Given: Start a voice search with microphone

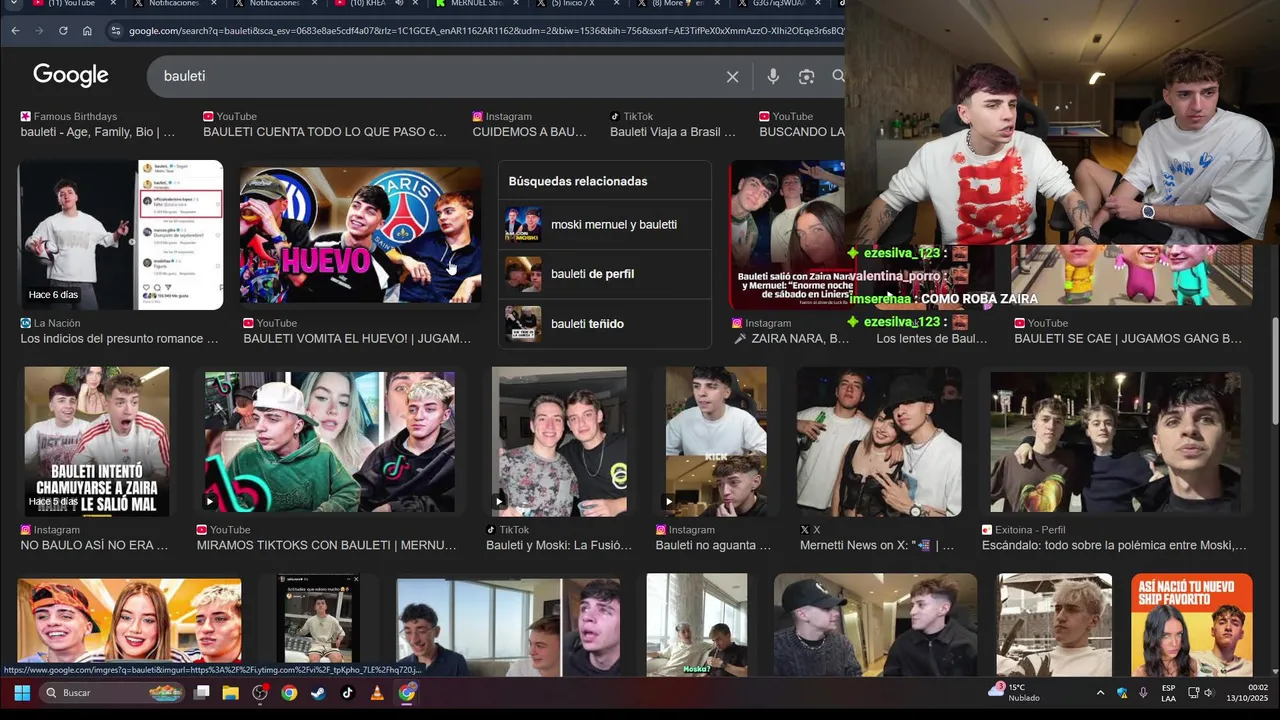Looking at the screenshot, I should tap(773, 76).
